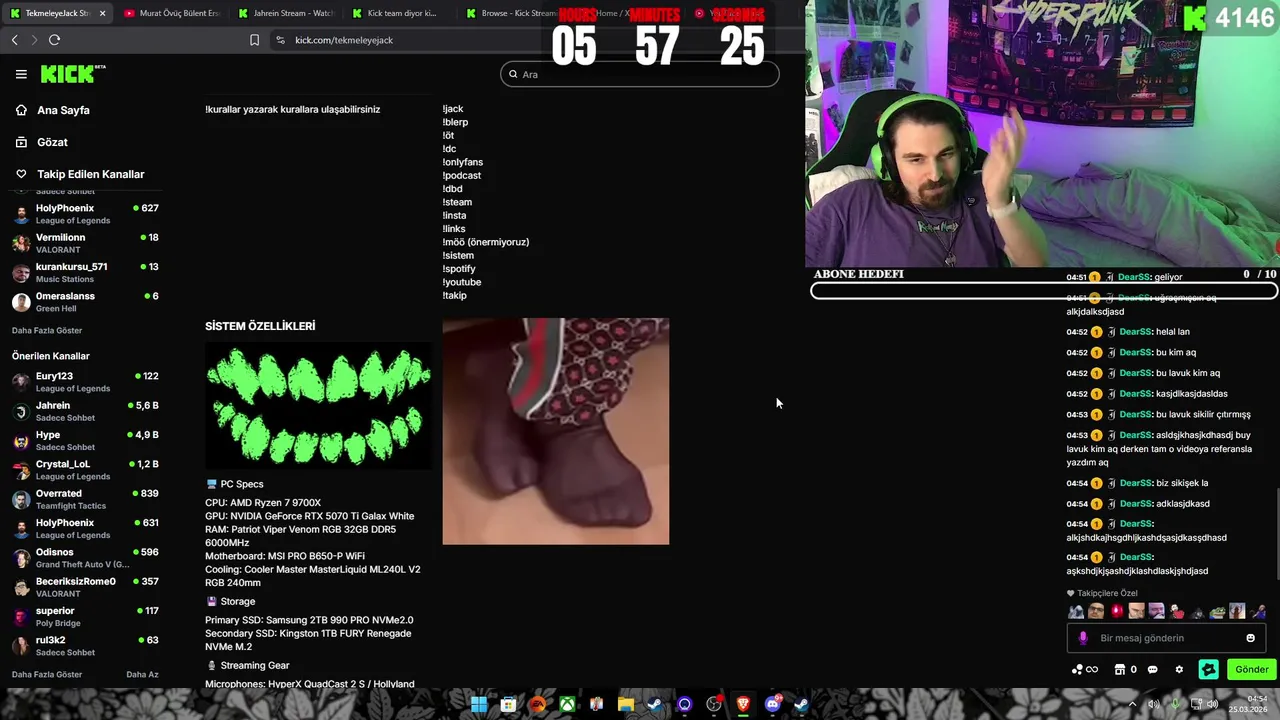Open the emoji picker in chat input
The height and width of the screenshot is (720, 1280).
(x=1250, y=638)
